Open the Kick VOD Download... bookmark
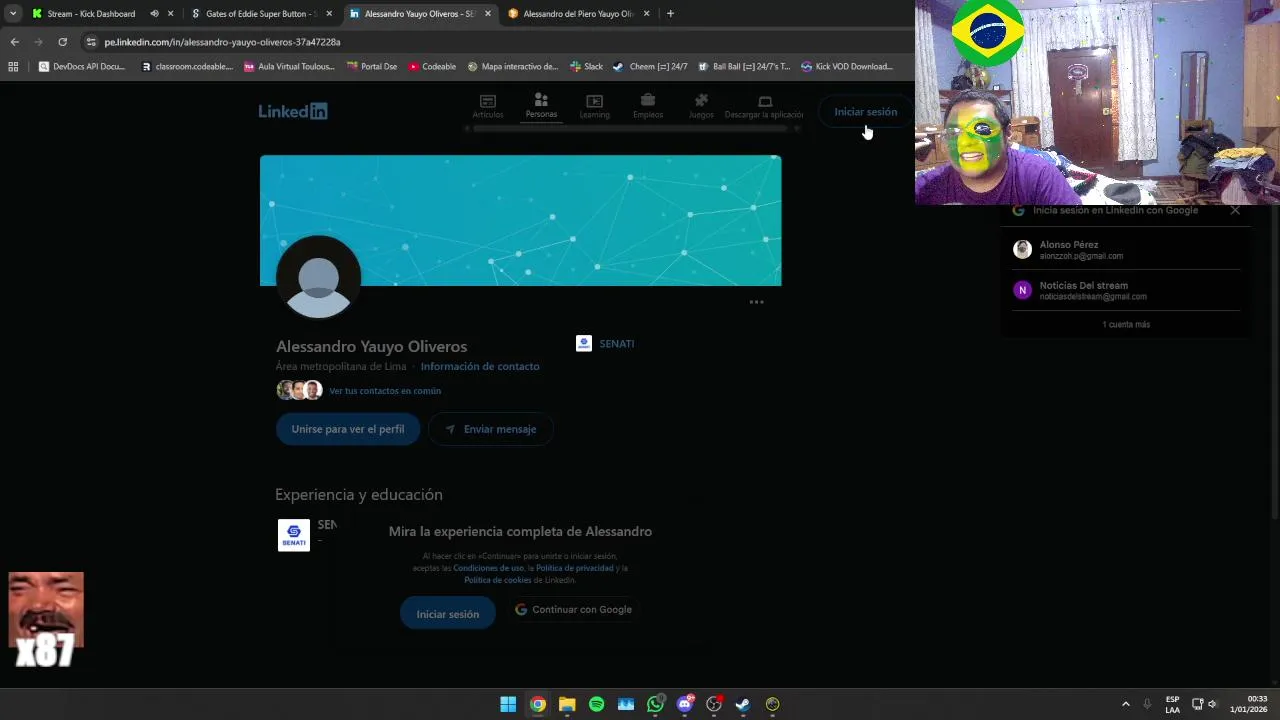Screen dimensions: 1280x720 847,67
